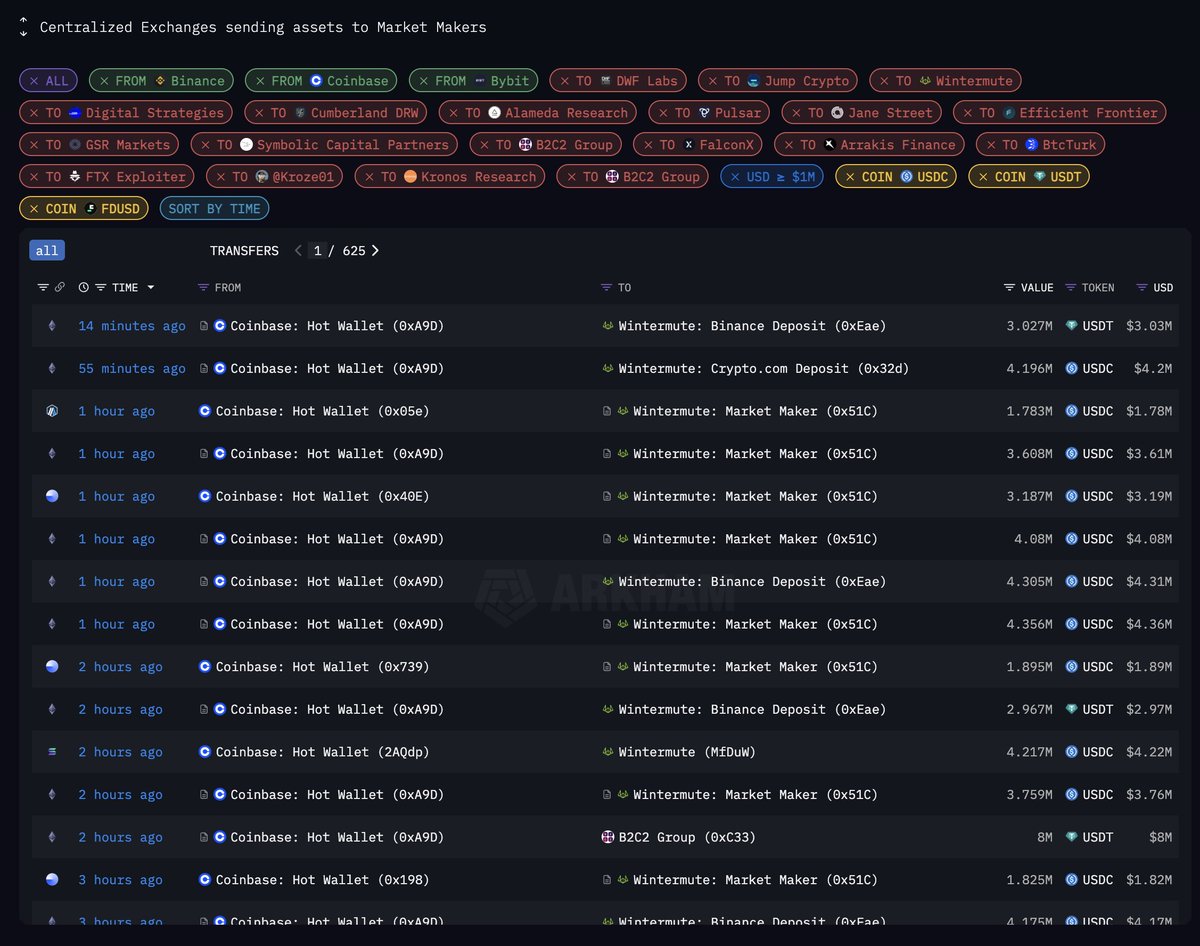
Task: Remove the TO Symbolic Capital Partners chip
Action: pos(205,145)
